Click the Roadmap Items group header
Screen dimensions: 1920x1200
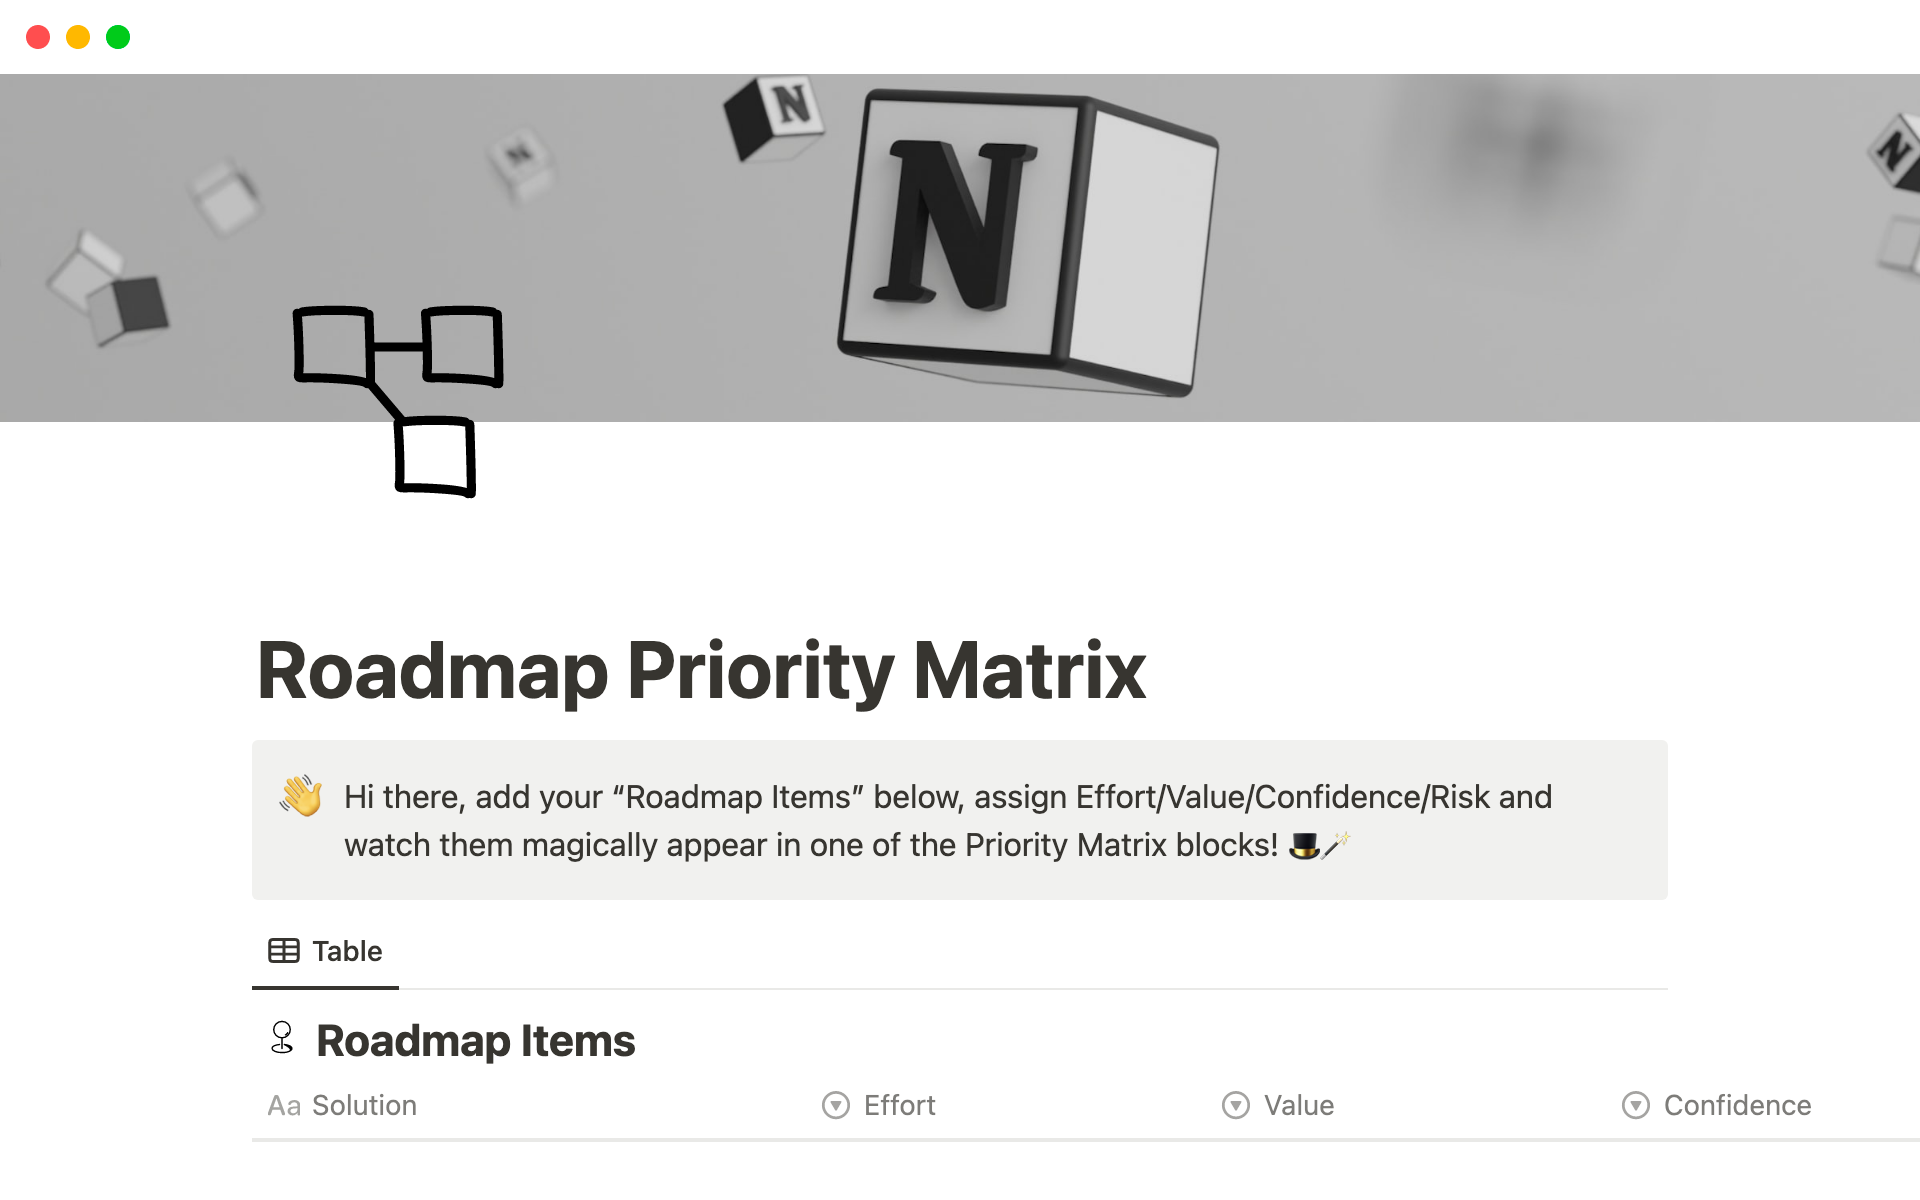tap(476, 1038)
